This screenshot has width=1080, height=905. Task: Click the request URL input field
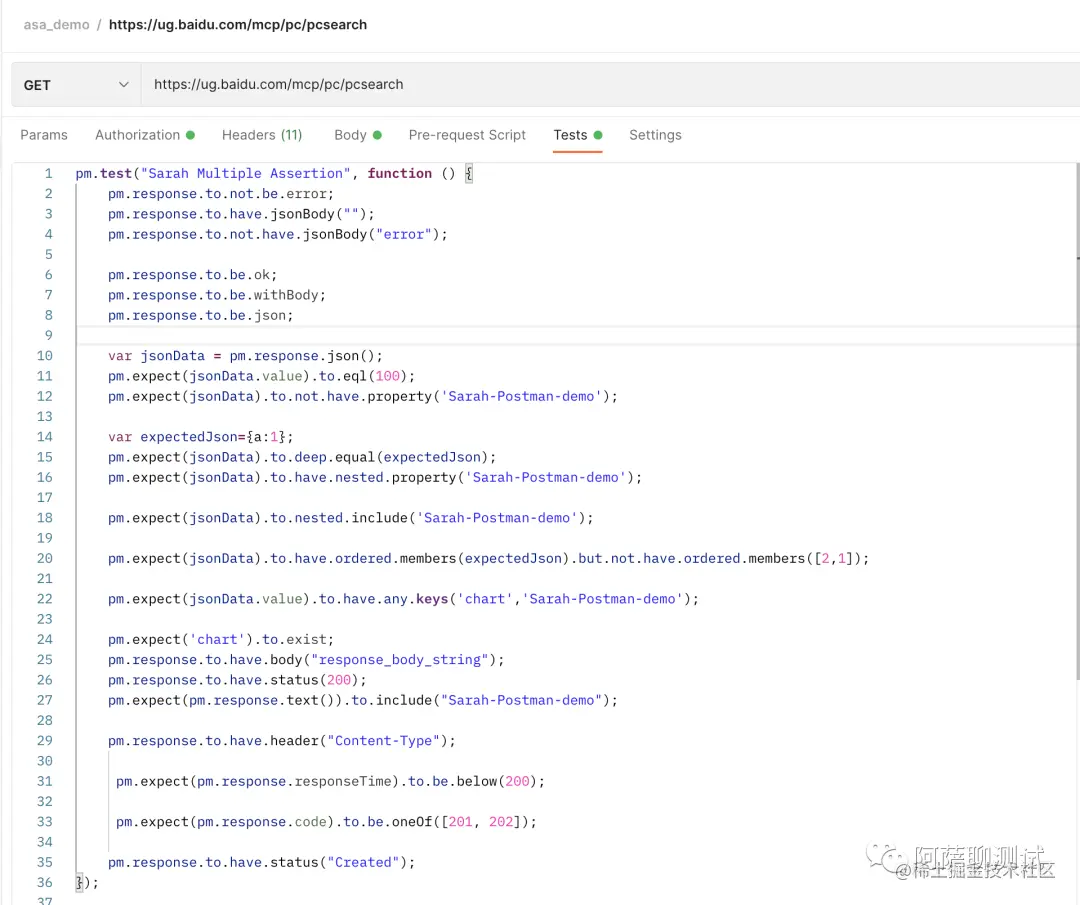click(x=610, y=85)
